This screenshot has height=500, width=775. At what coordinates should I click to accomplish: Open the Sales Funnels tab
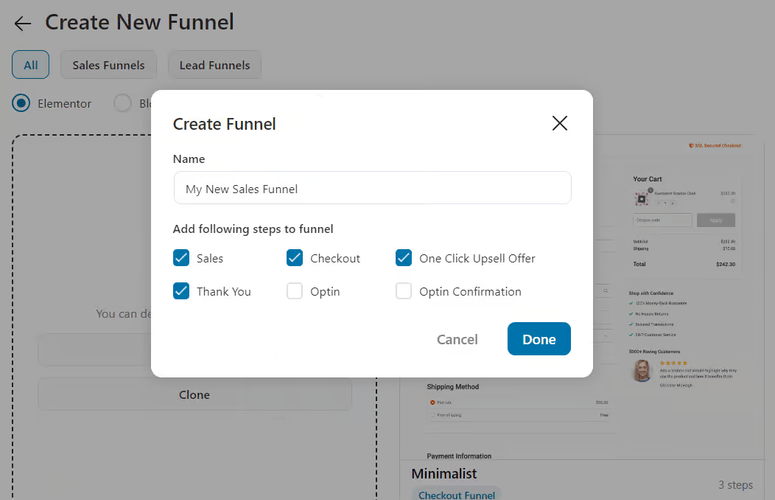(x=108, y=65)
